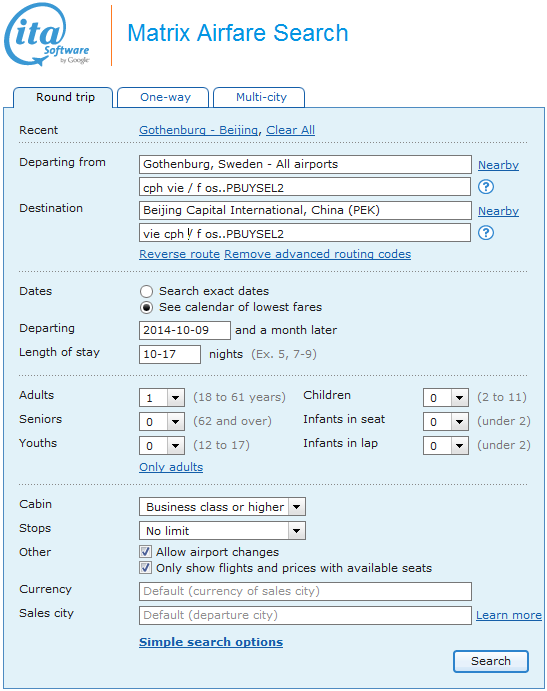The height and width of the screenshot is (691, 547).
Task: Switch to the One-way tab
Action: [163, 97]
